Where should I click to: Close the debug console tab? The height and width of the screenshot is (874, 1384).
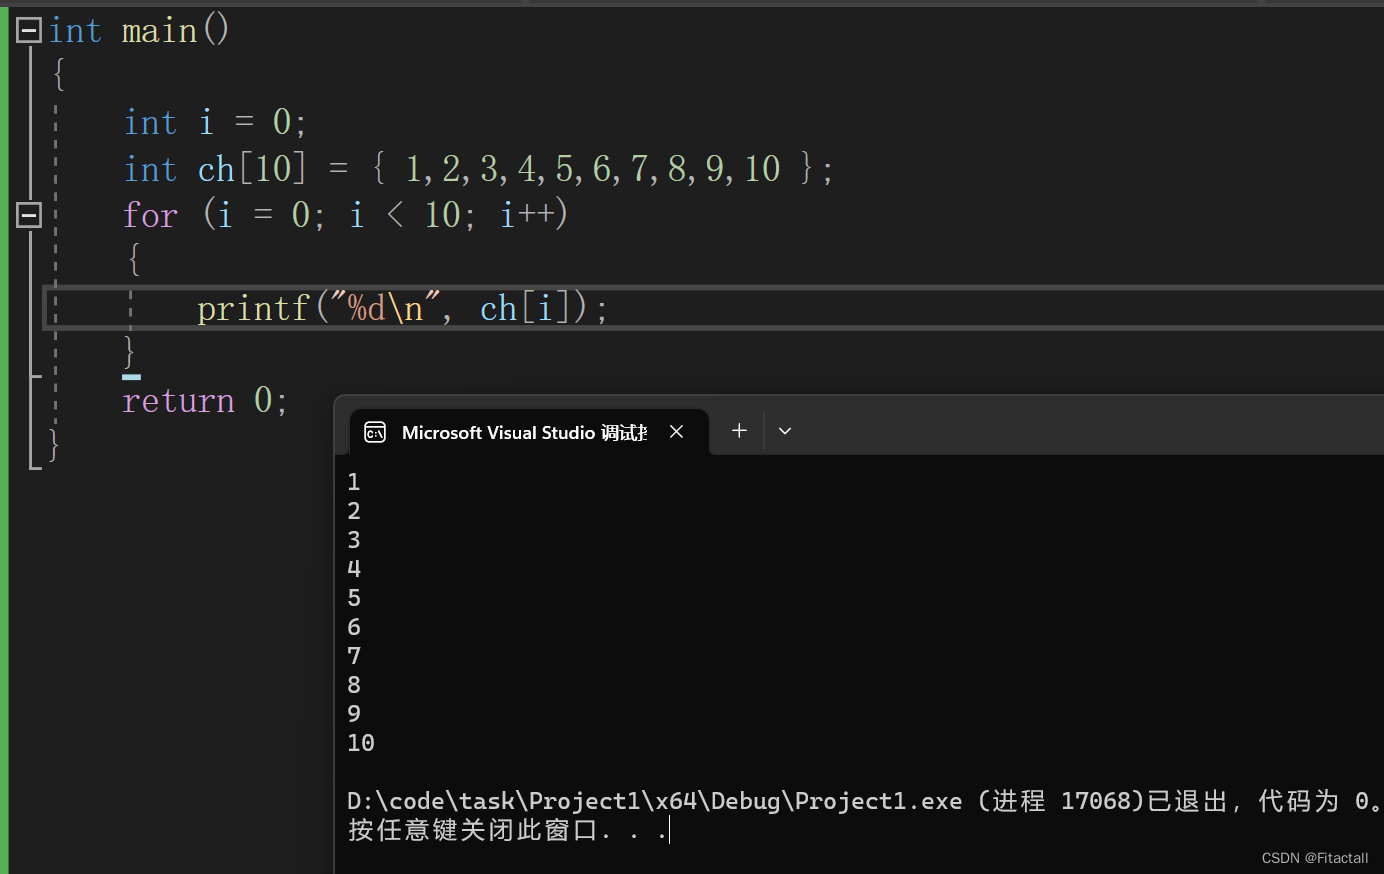point(677,432)
